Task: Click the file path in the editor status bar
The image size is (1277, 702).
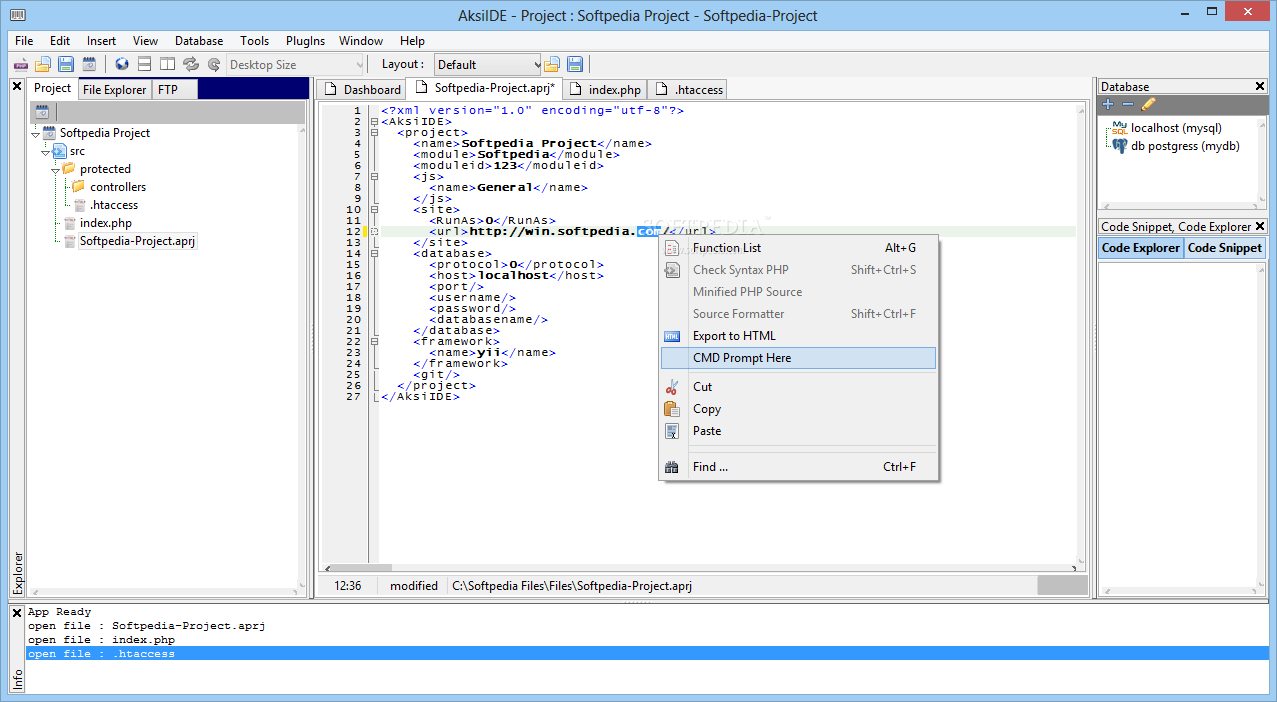Action: point(571,586)
